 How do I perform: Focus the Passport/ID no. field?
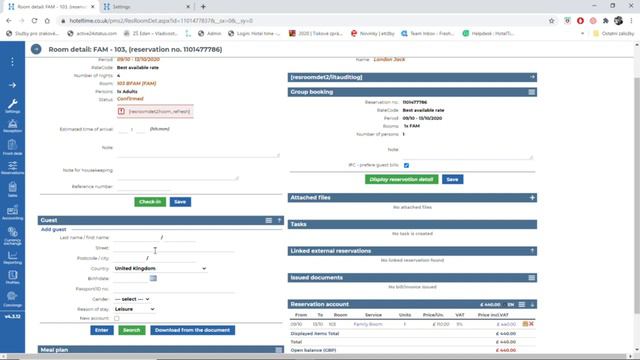tap(174, 289)
